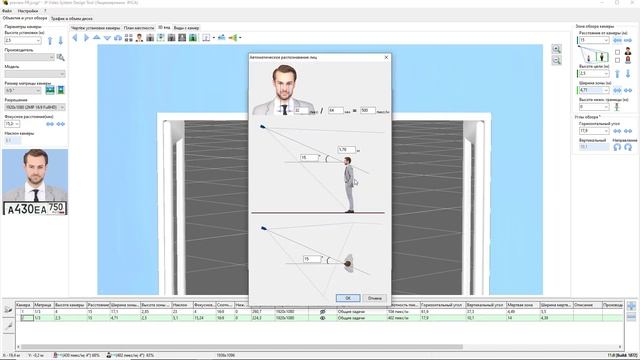Viewport: 640px width, 360px height.
Task: Close the face recognition dialog with the X
Action: [x=386, y=58]
